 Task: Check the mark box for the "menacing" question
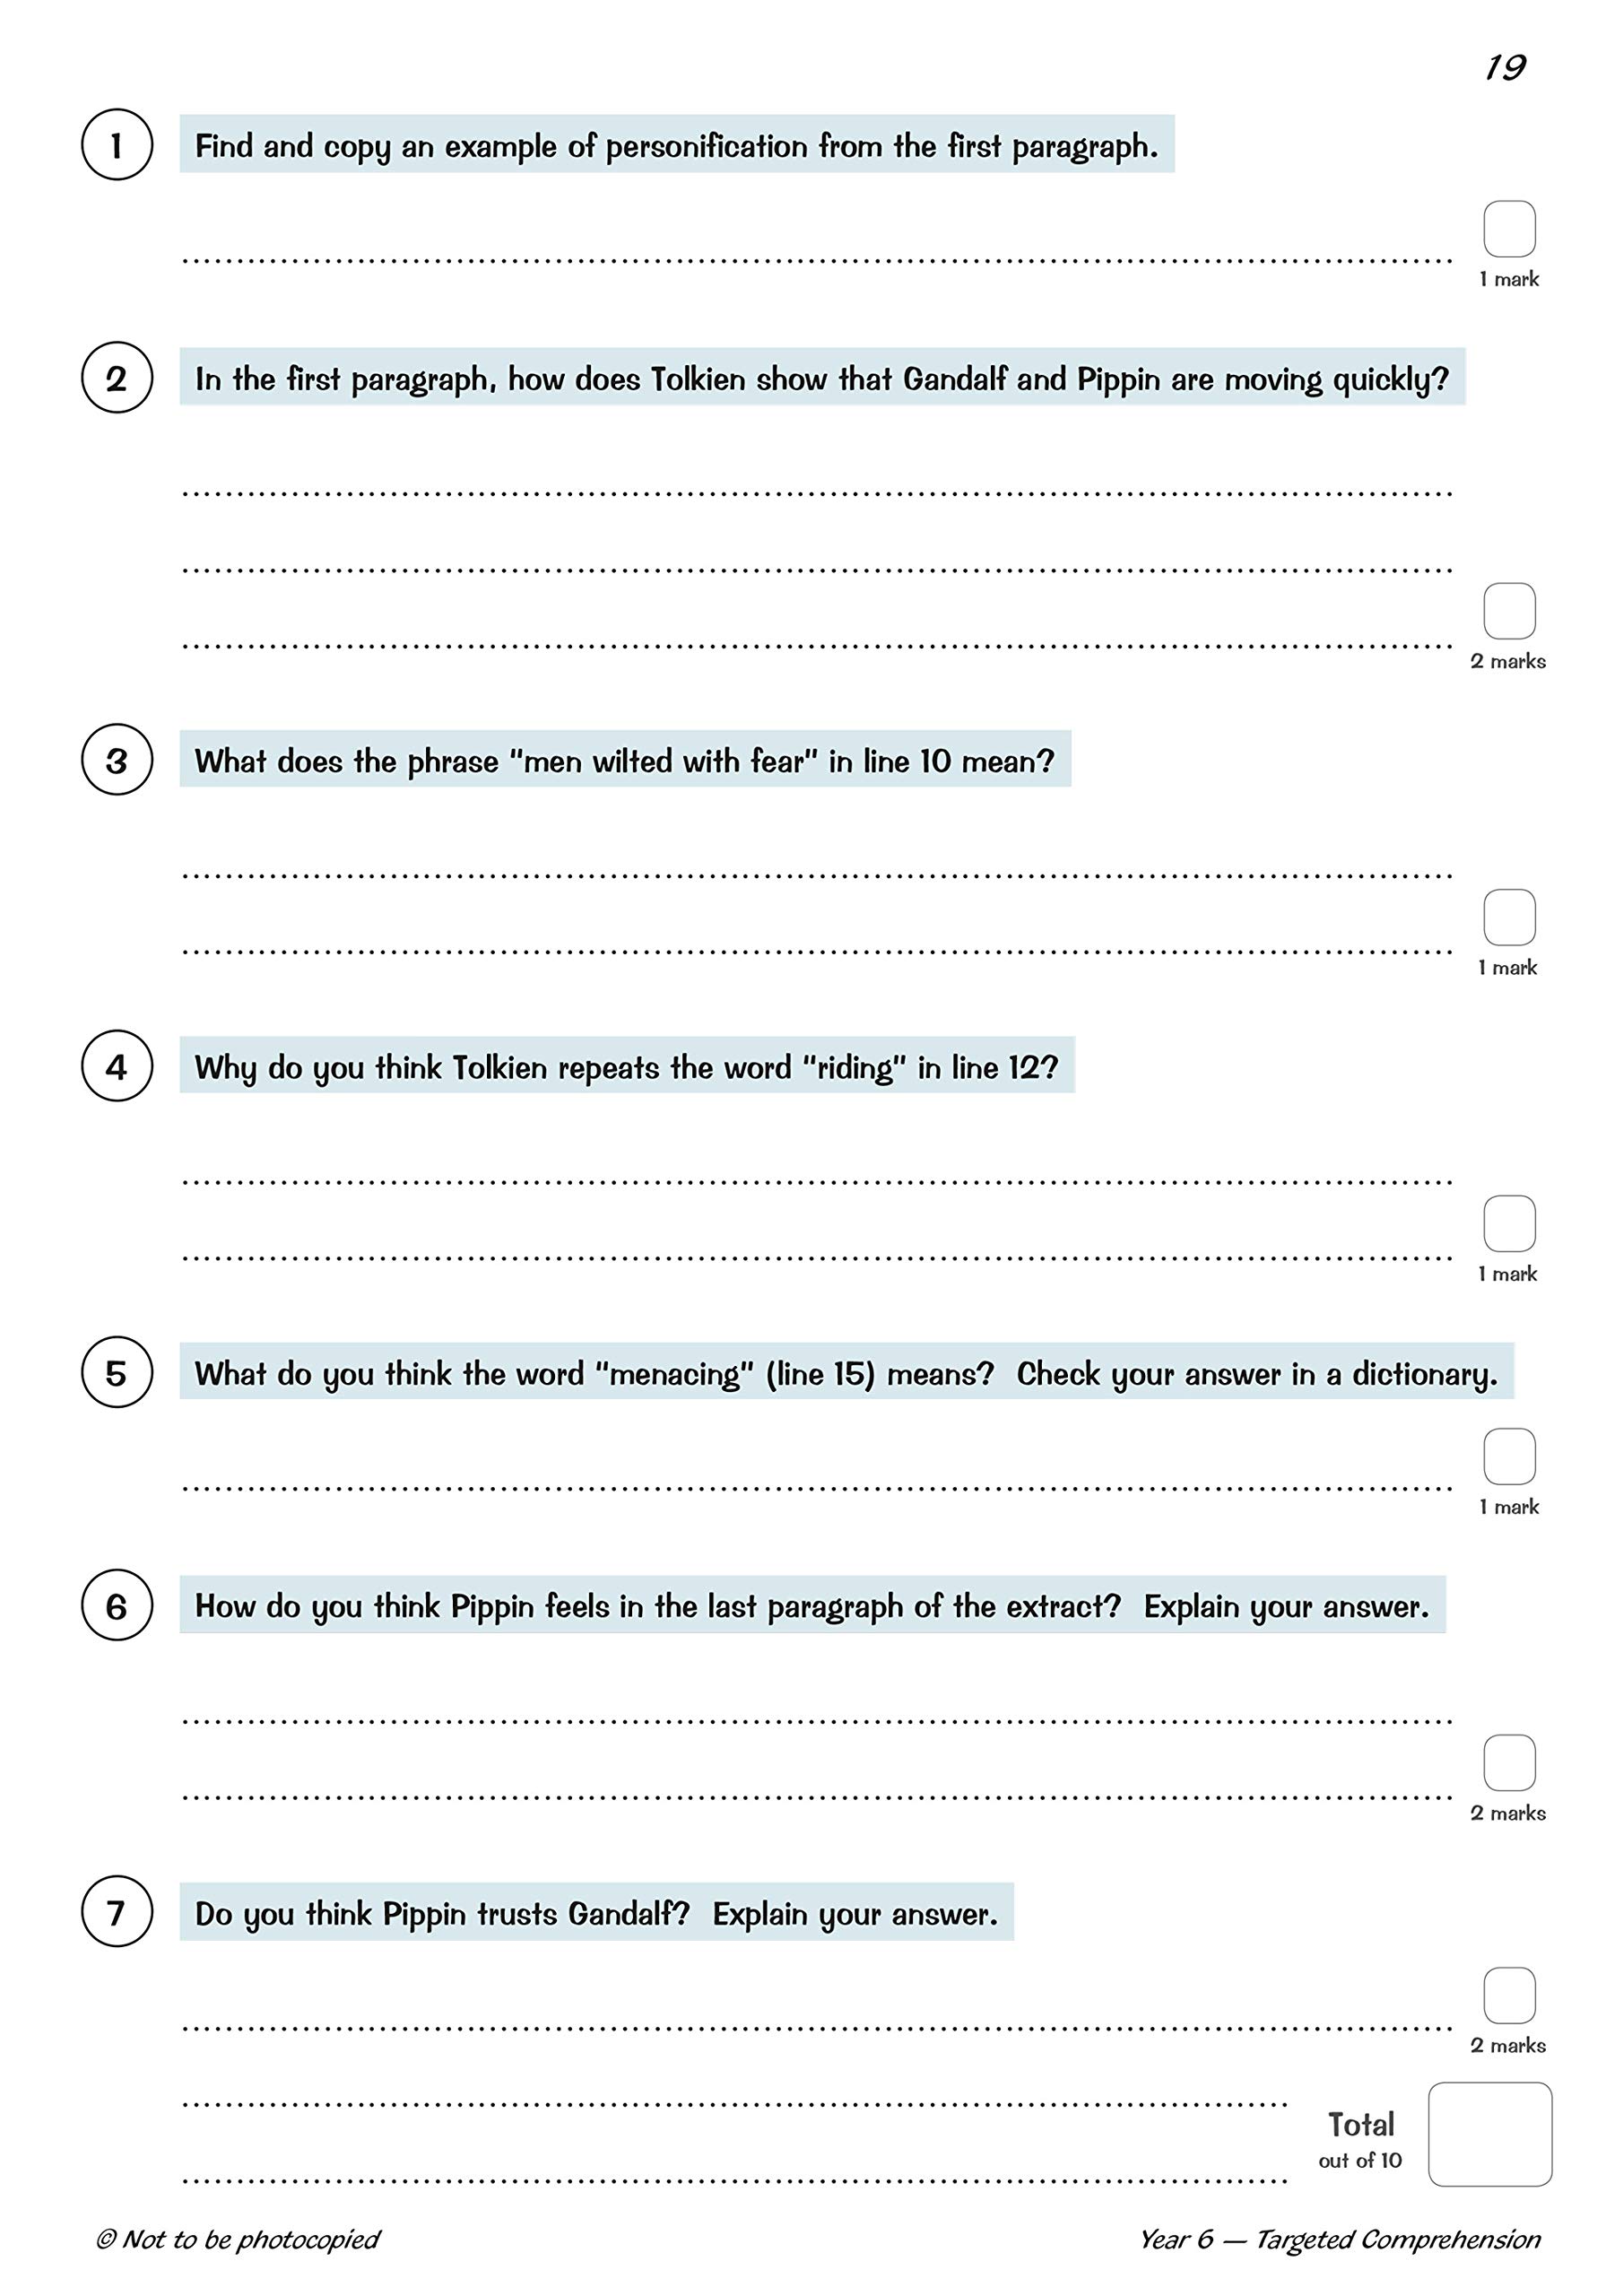tap(1508, 1456)
